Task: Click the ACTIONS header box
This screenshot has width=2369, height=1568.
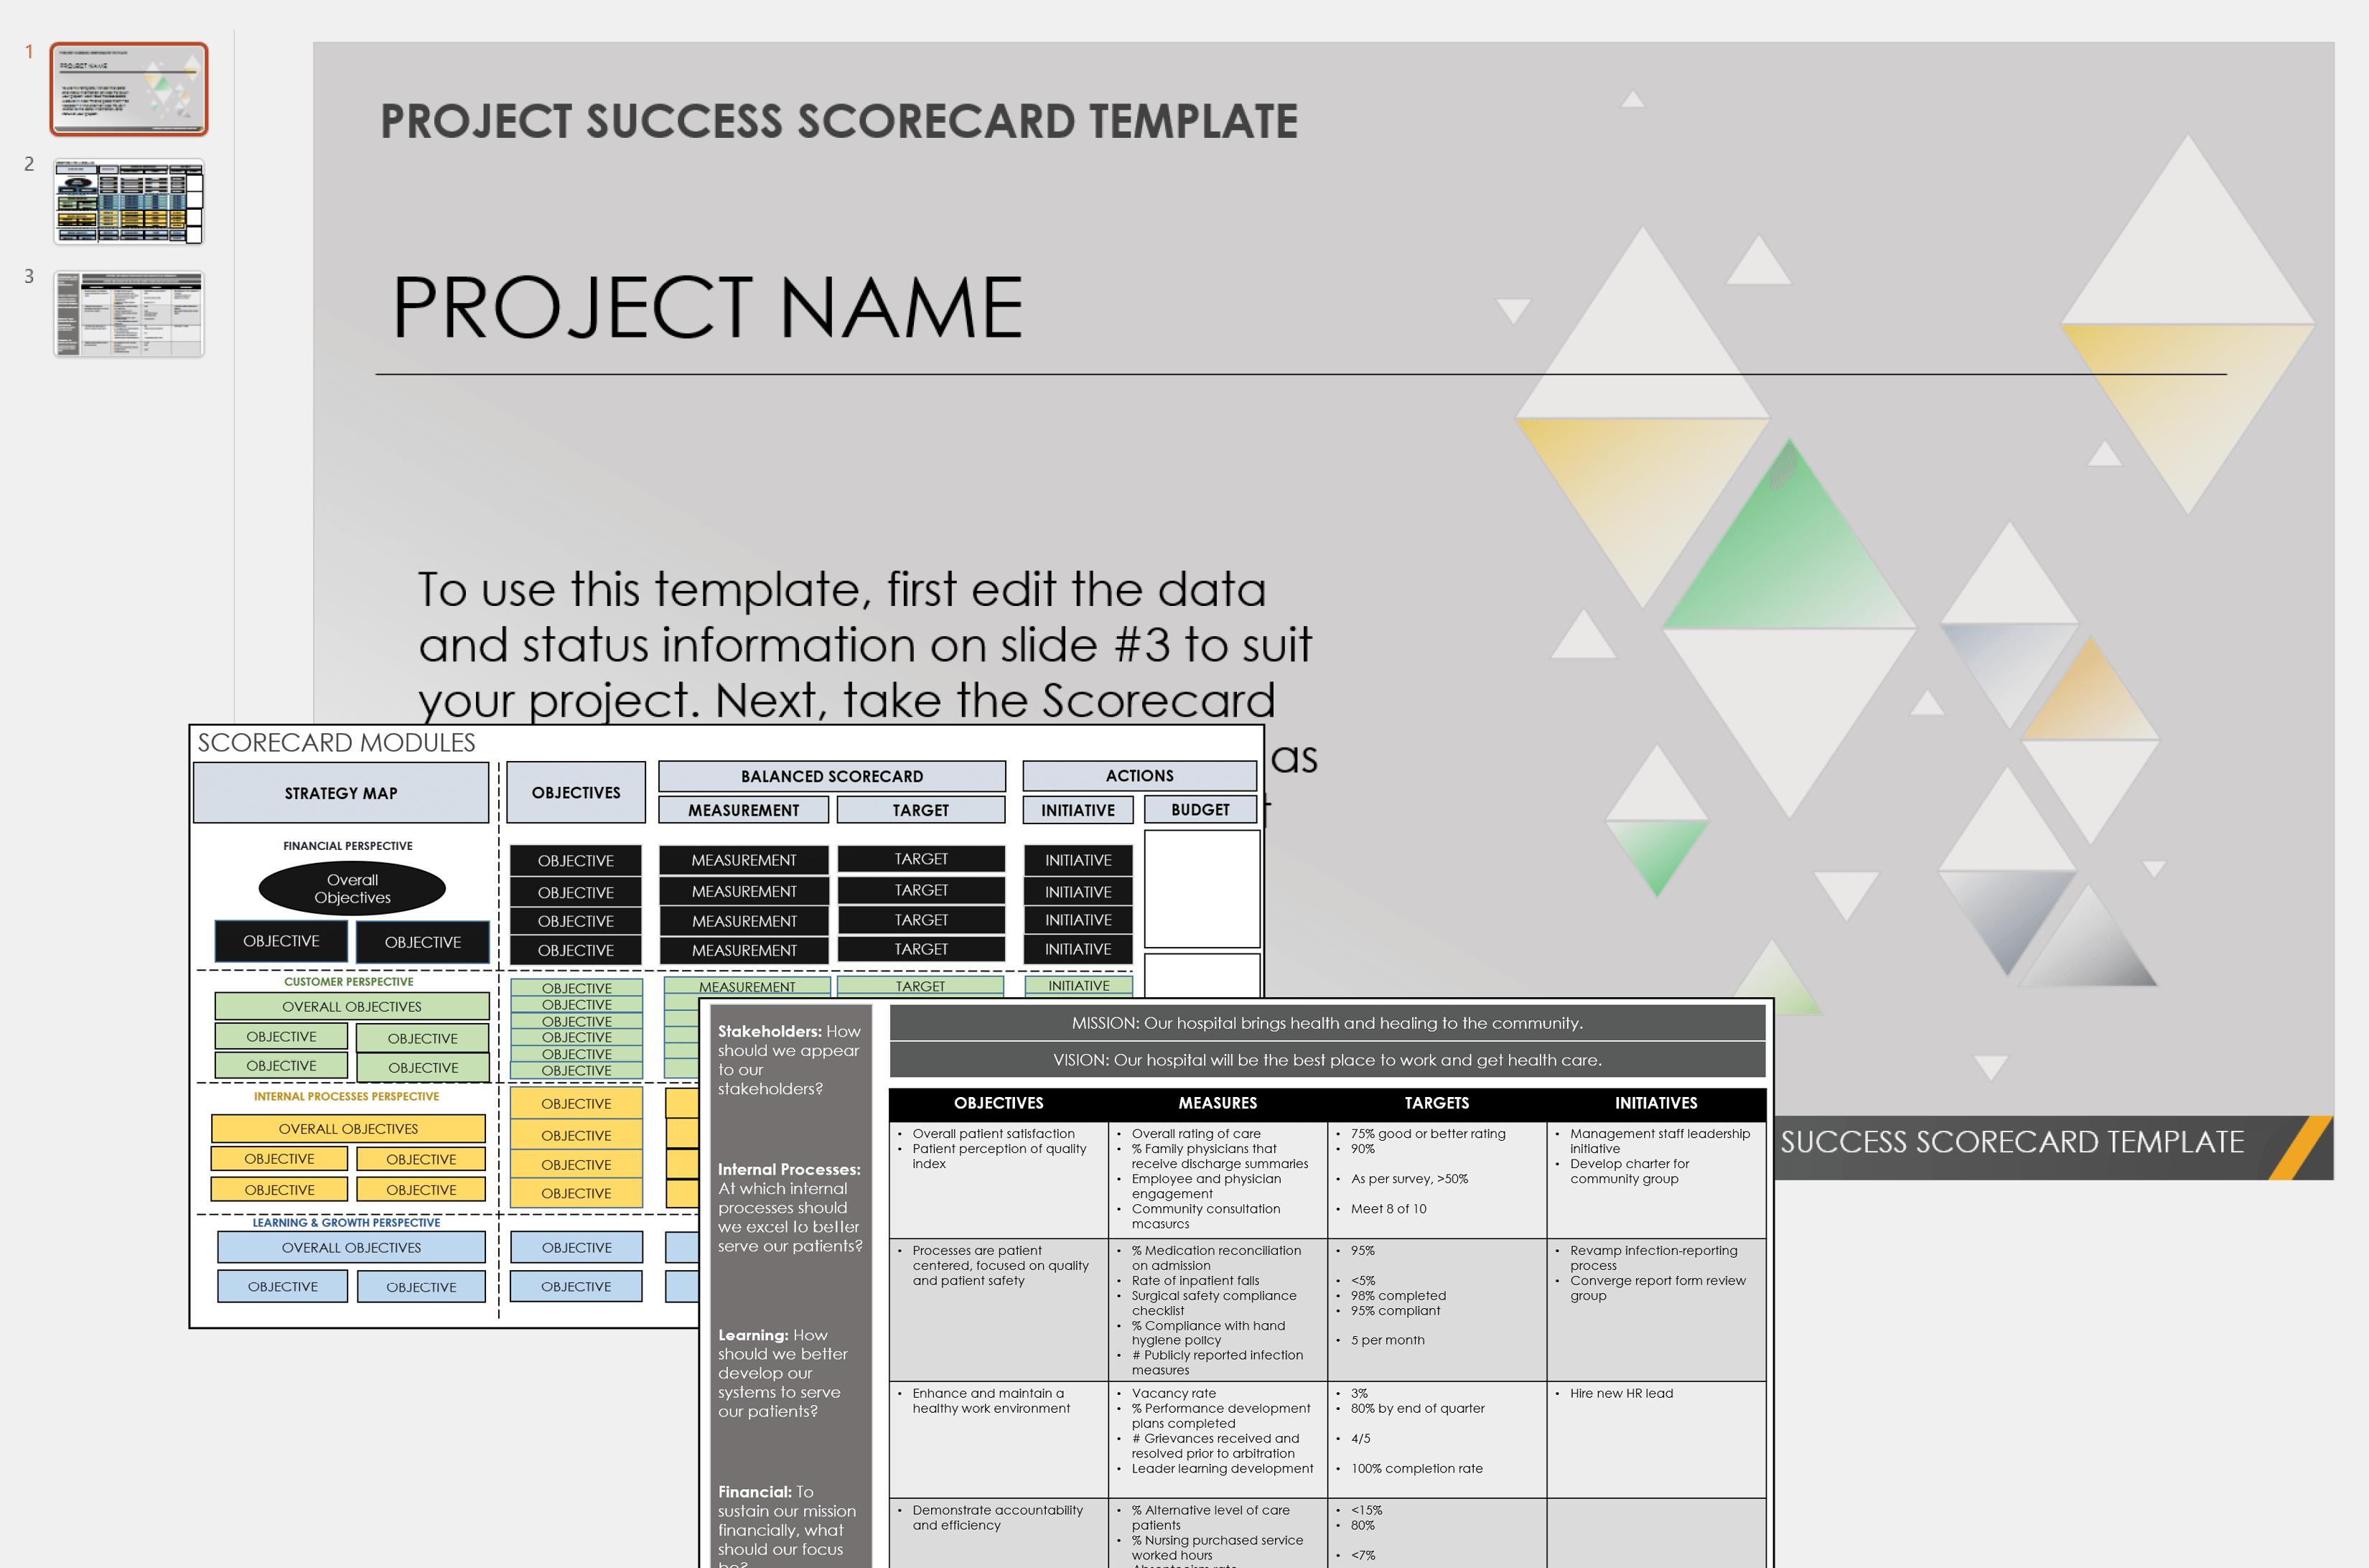Action: point(1139,775)
